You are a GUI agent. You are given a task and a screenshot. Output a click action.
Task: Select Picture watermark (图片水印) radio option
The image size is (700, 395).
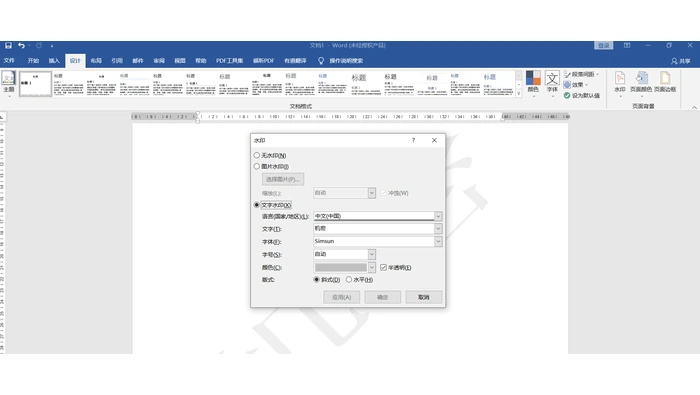(257, 166)
